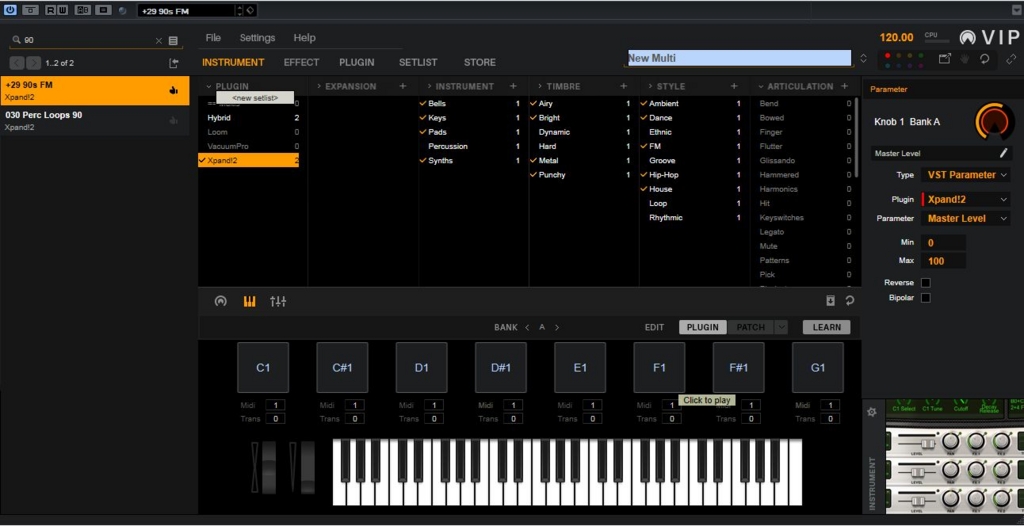This screenshot has width=1024, height=526.
Task: Open dropdown arrow next to PATCH
Action: click(x=781, y=327)
